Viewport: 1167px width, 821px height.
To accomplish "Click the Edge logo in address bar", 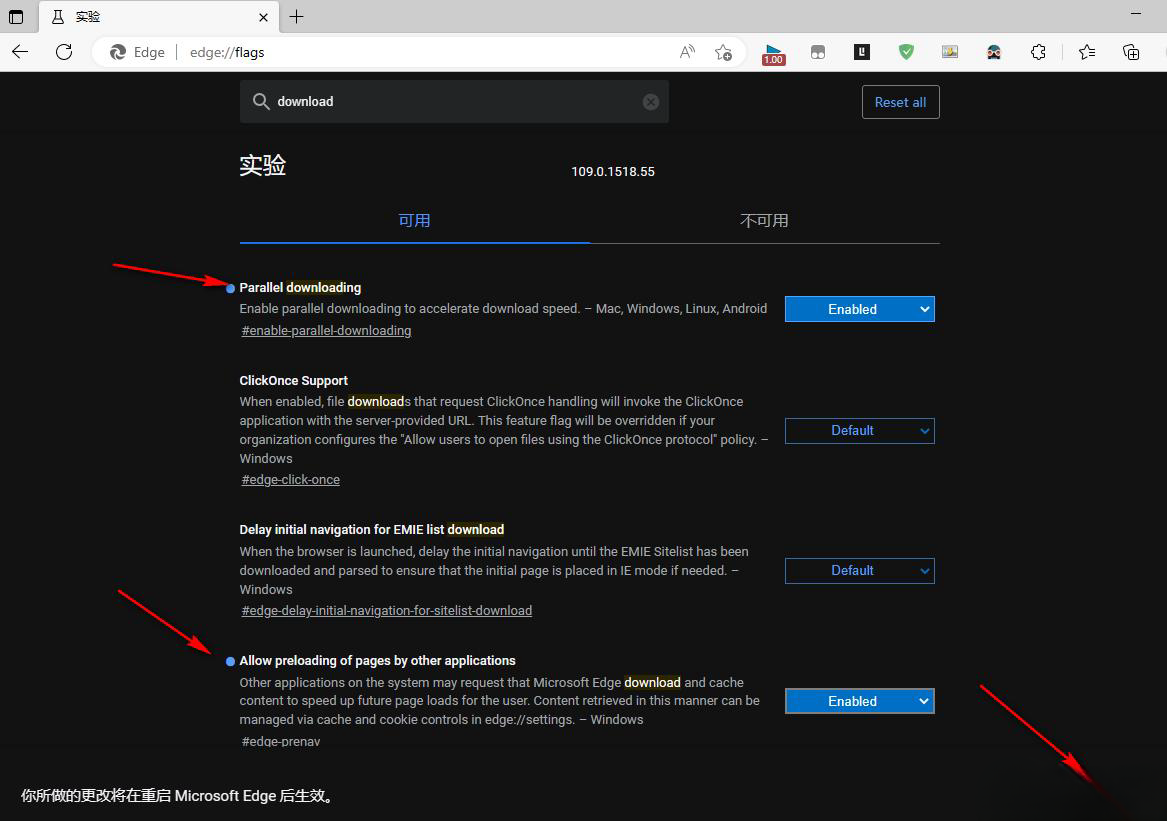I will tap(118, 52).
